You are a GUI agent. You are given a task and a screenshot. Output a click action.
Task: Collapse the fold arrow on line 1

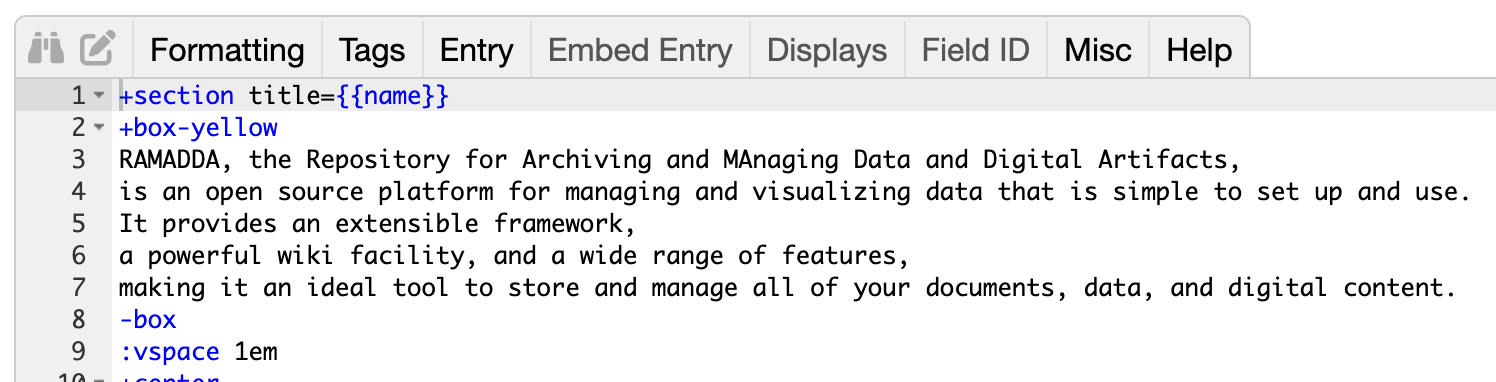(x=98, y=97)
